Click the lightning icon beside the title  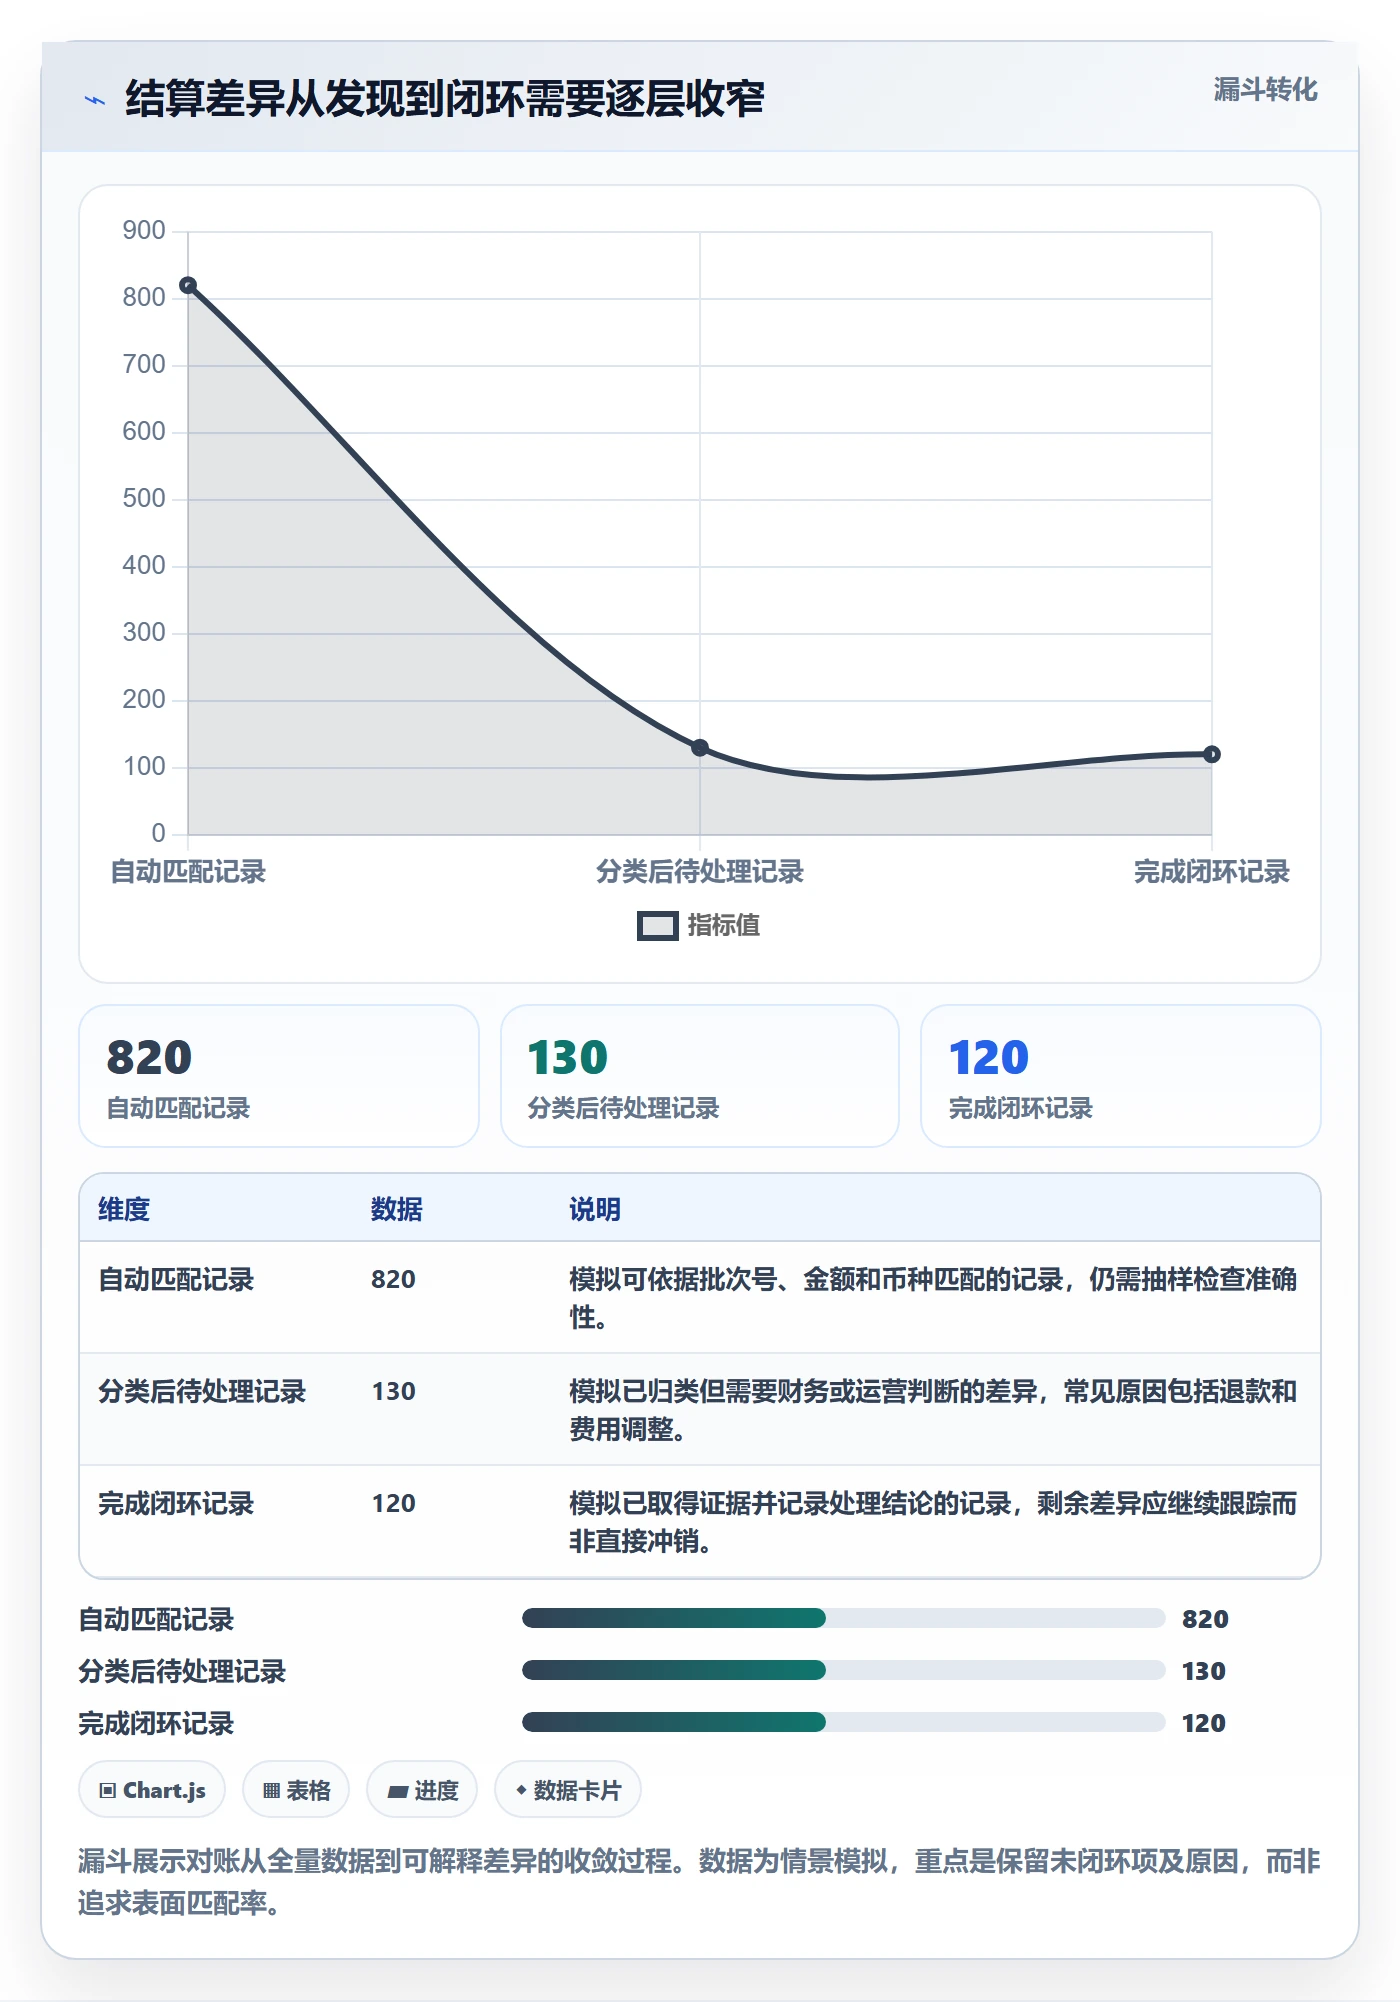click(95, 100)
